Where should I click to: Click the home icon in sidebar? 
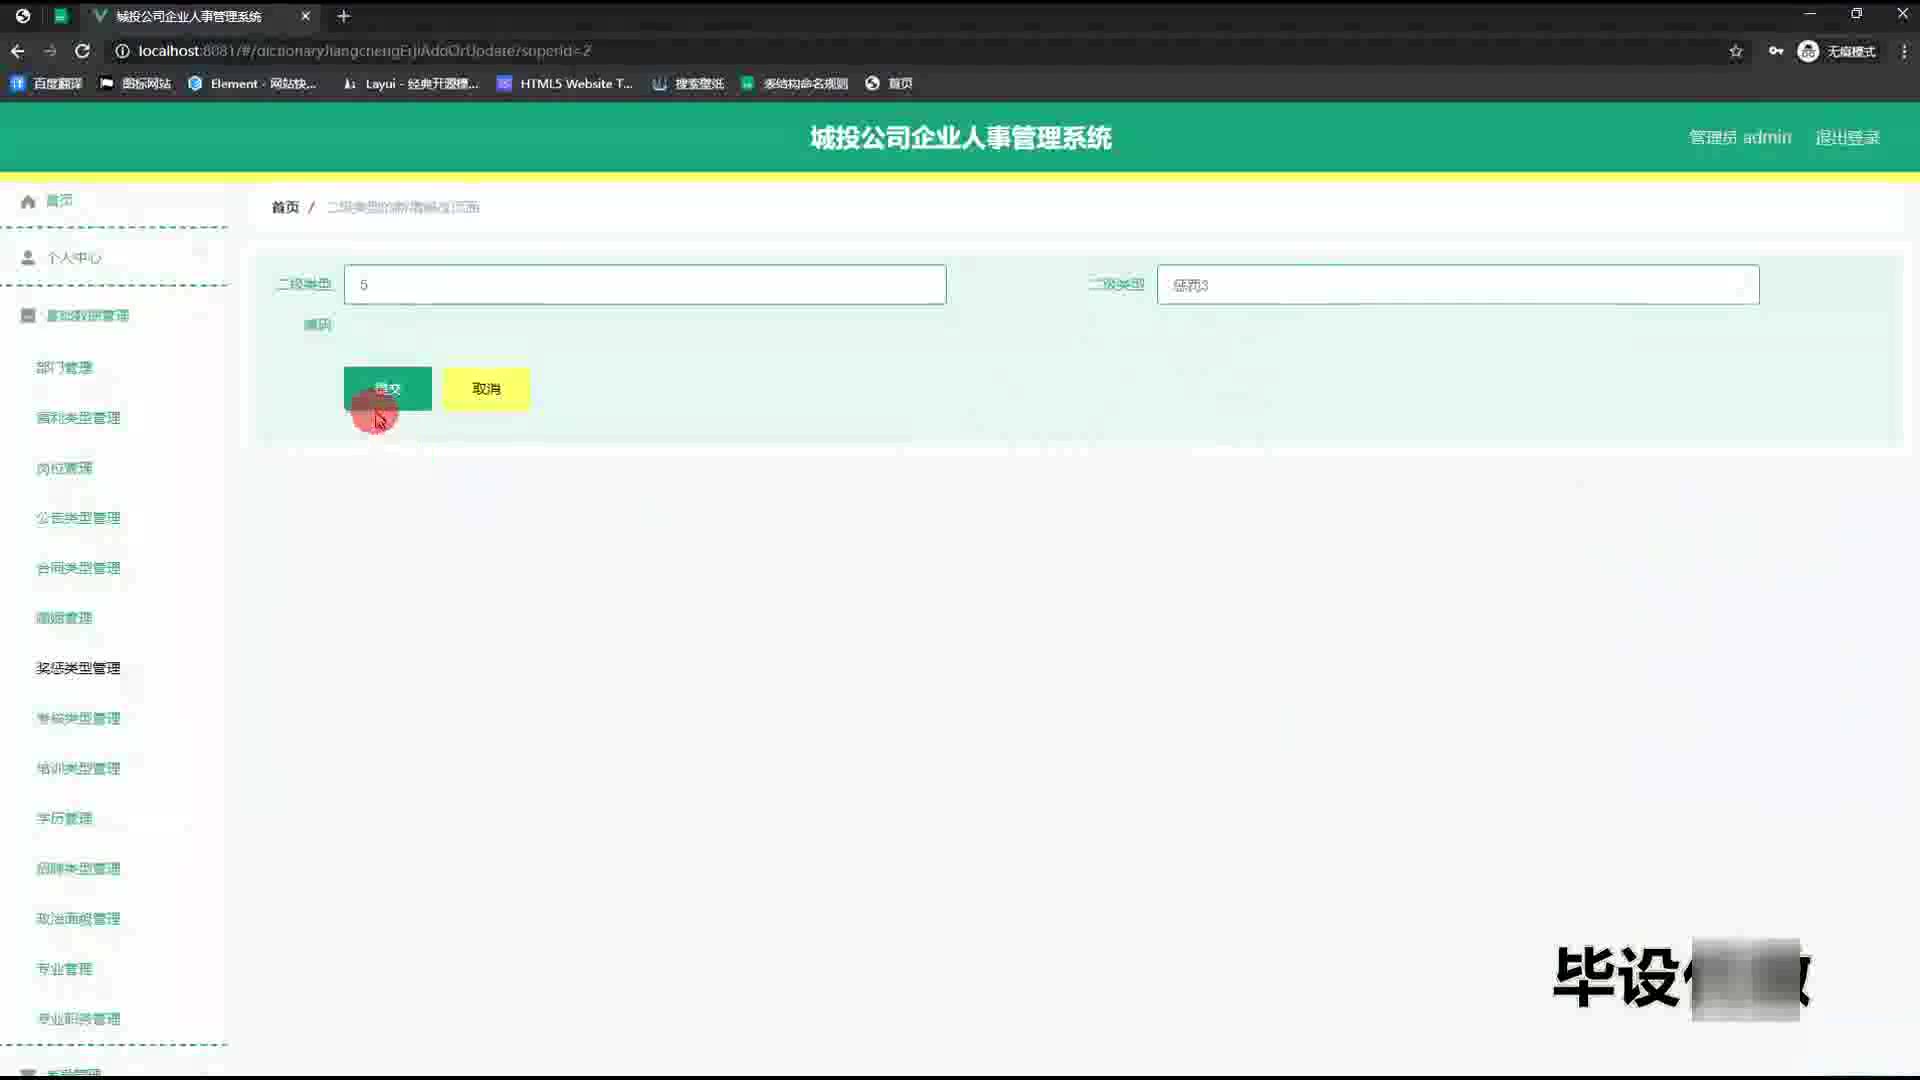(28, 201)
